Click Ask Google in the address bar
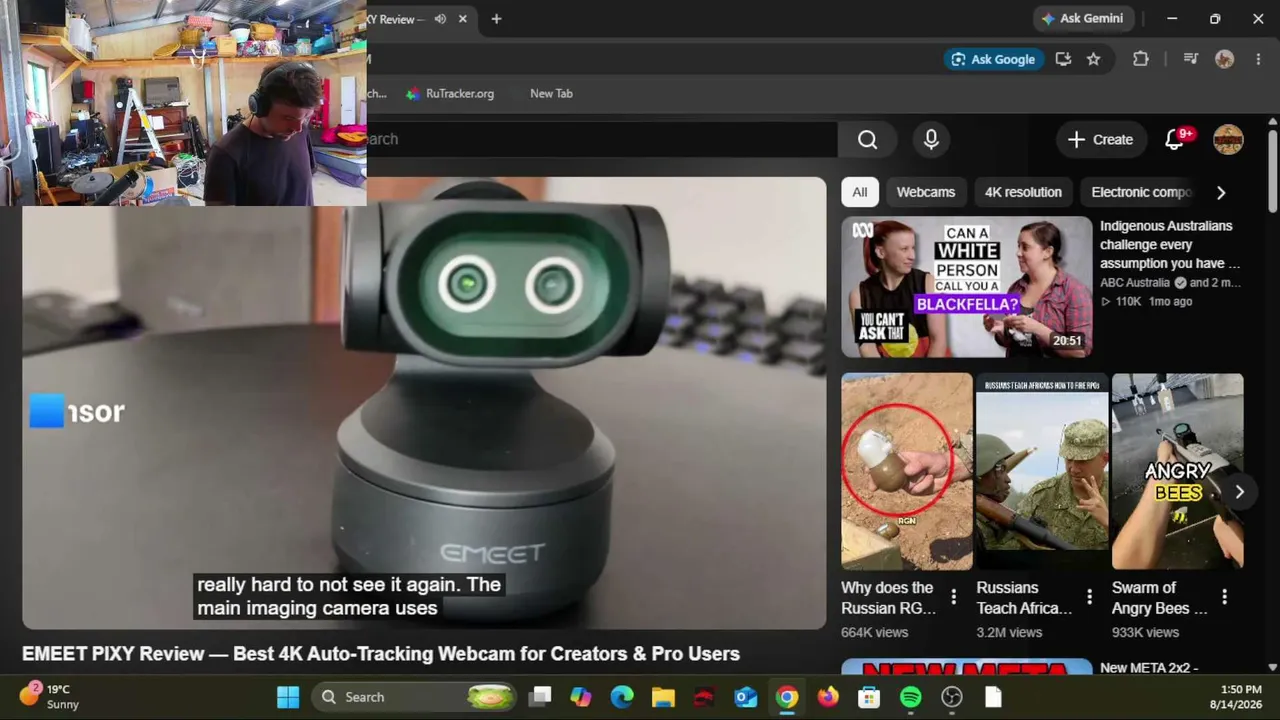This screenshot has width=1280, height=720. tap(993, 59)
